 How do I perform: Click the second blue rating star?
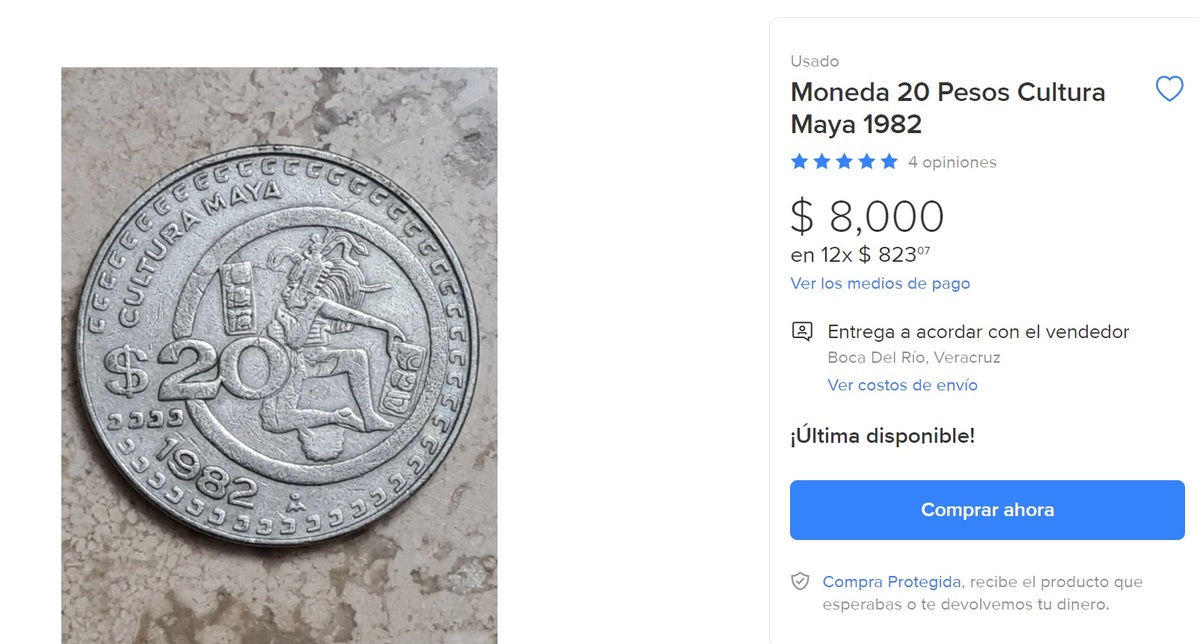[x=822, y=162]
